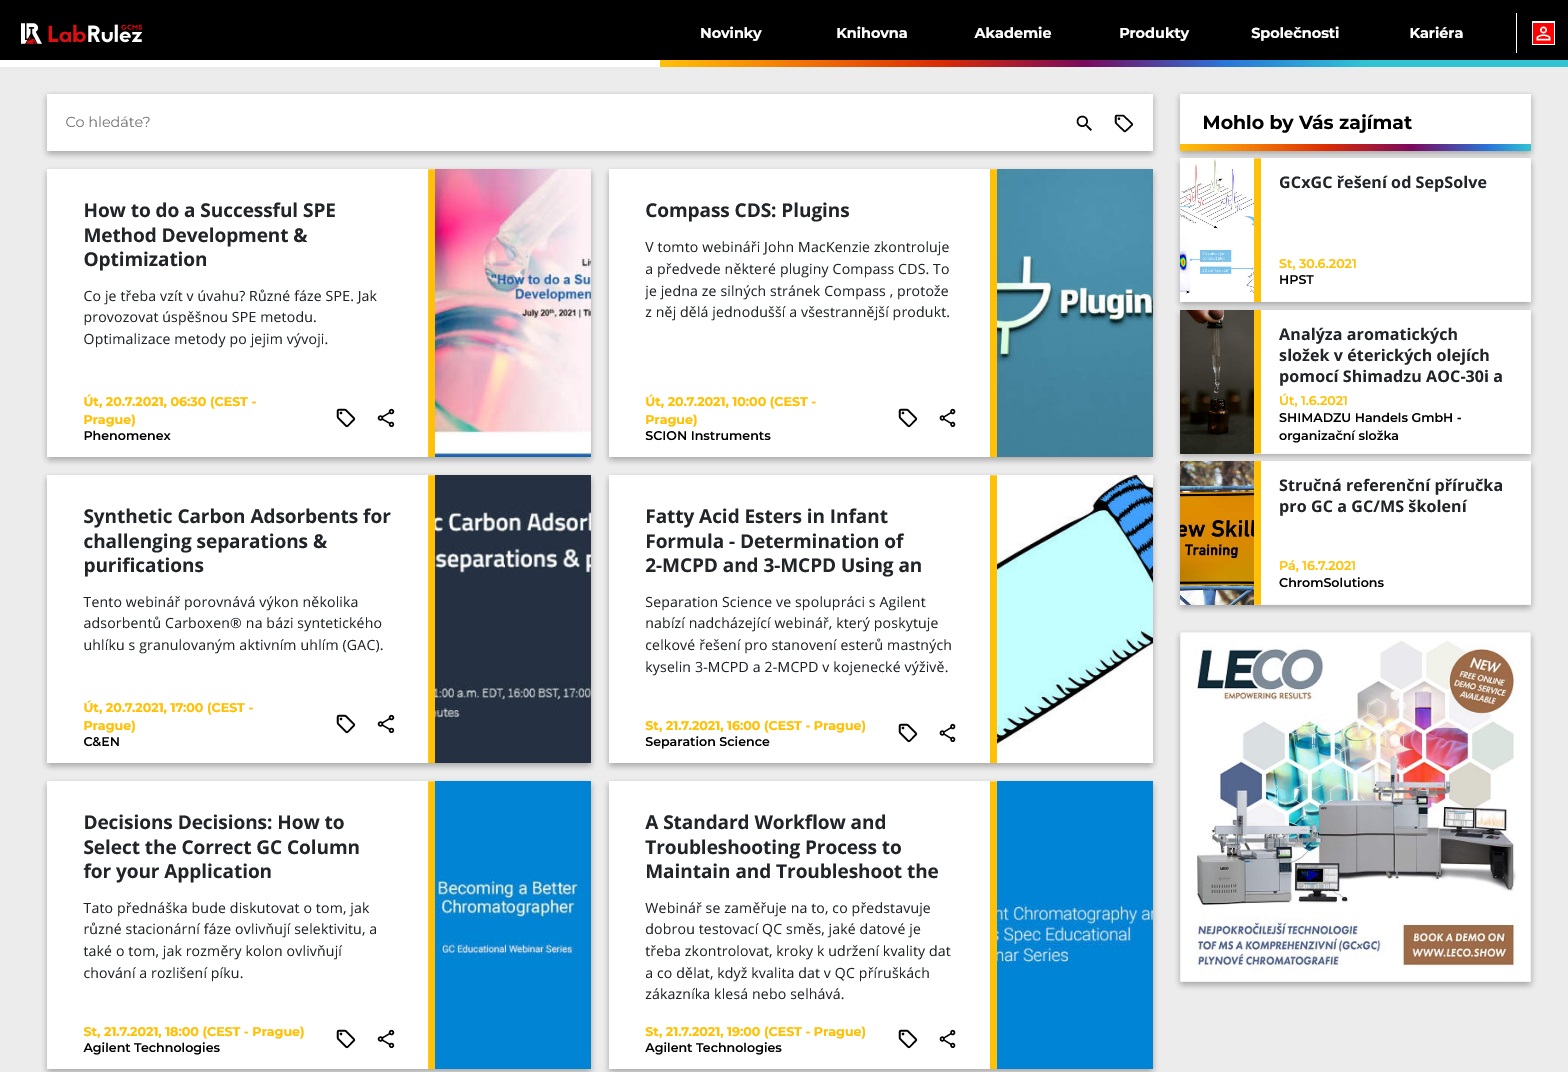Open 'Compass CDS: Plugins' title link
This screenshot has width=1568, height=1072.
[747, 210]
